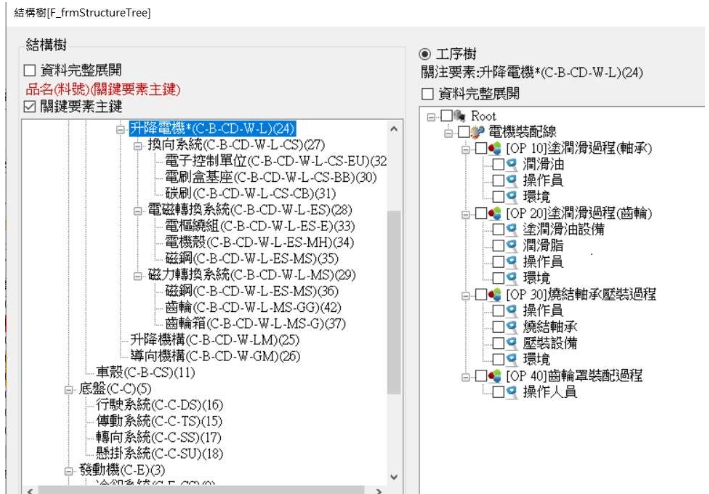Viewport: 709px width, 494px height.
Task: Select 電樞繞組(C-B-CD-W-L-ES-E)(33)
Action: point(260,226)
